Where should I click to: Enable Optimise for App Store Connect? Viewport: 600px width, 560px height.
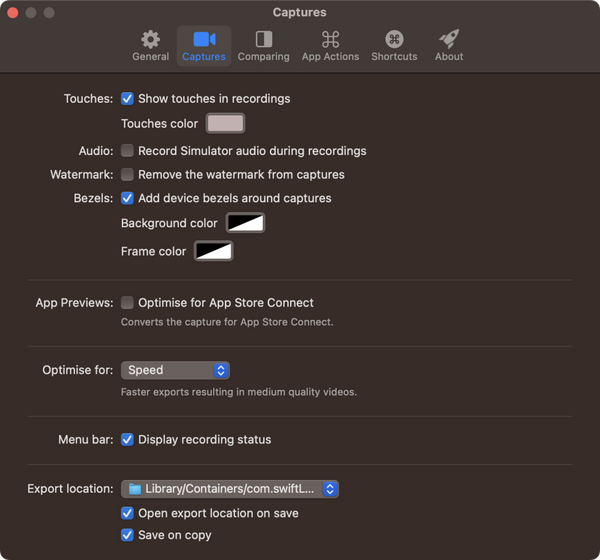(128, 303)
